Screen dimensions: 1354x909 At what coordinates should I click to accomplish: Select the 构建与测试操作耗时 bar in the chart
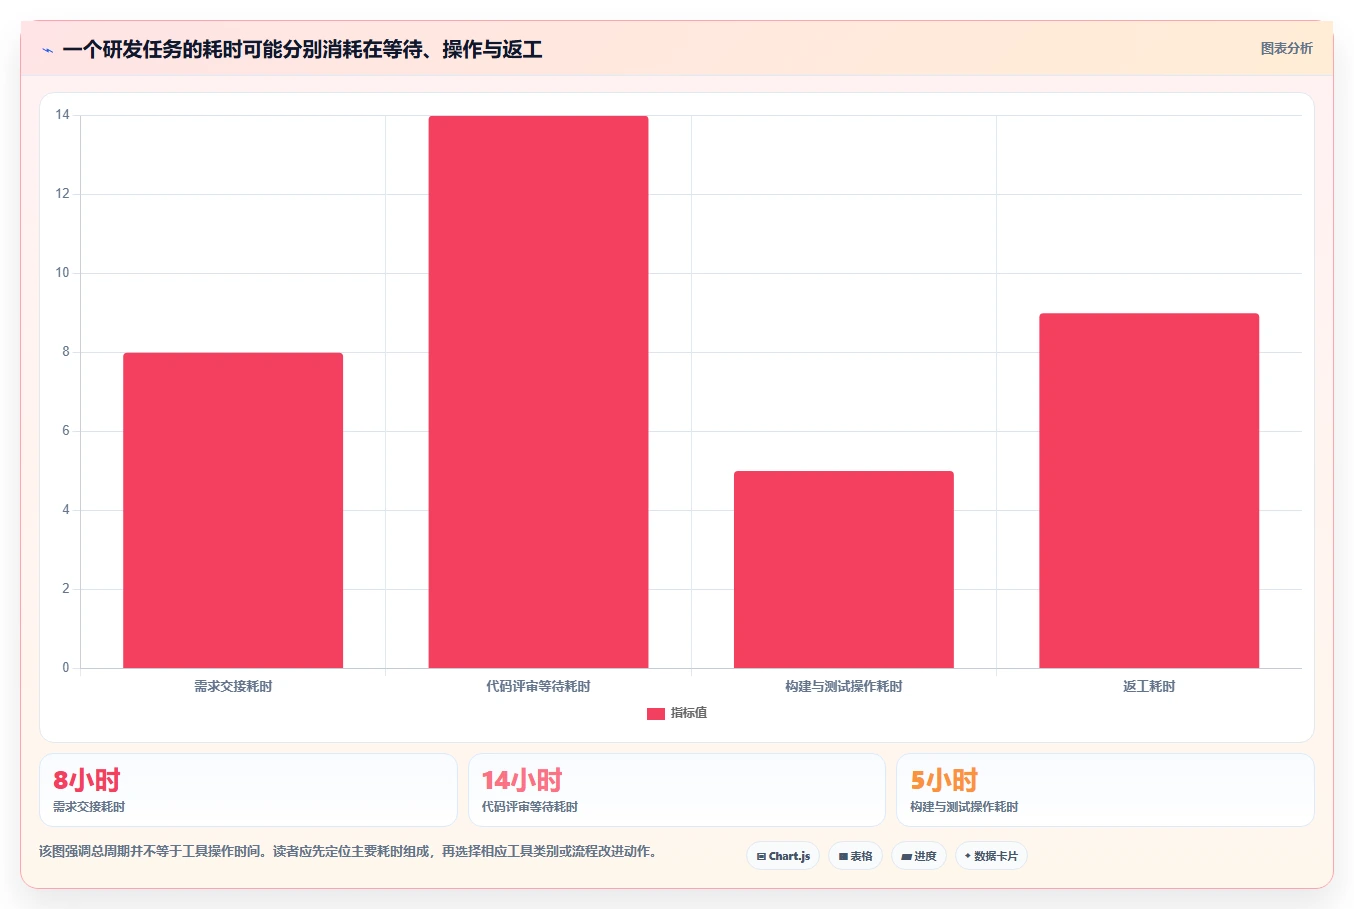point(844,569)
